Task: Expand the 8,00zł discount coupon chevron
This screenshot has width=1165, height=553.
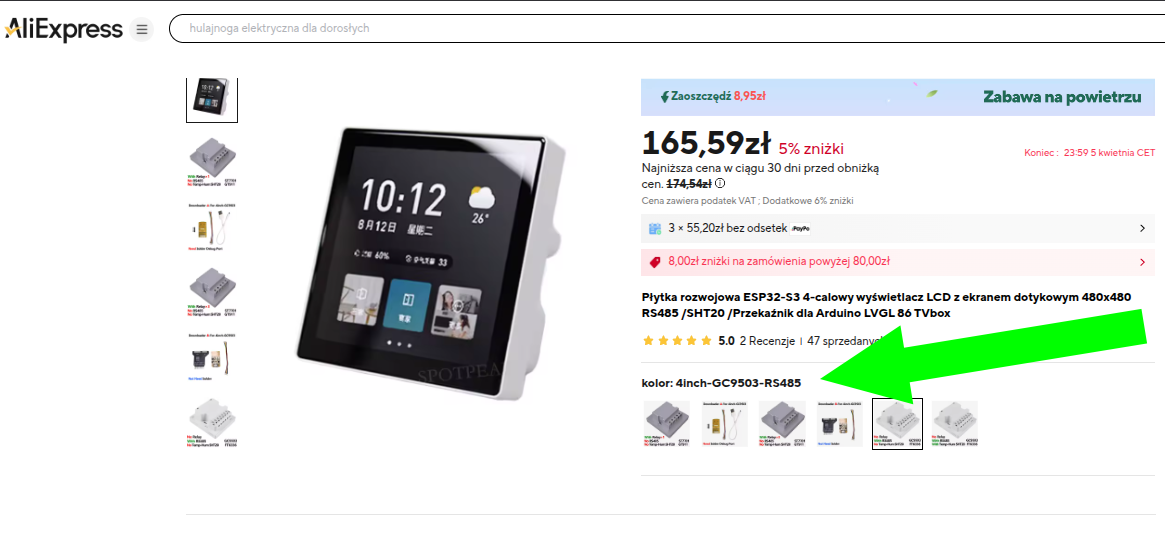Action: (x=1142, y=262)
